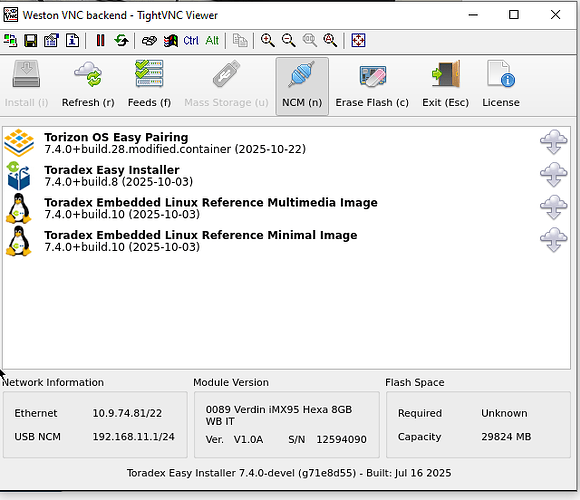This screenshot has width=580, height=500.
Task: Select the Toradex Easy Installer entry
Action: click(286, 176)
